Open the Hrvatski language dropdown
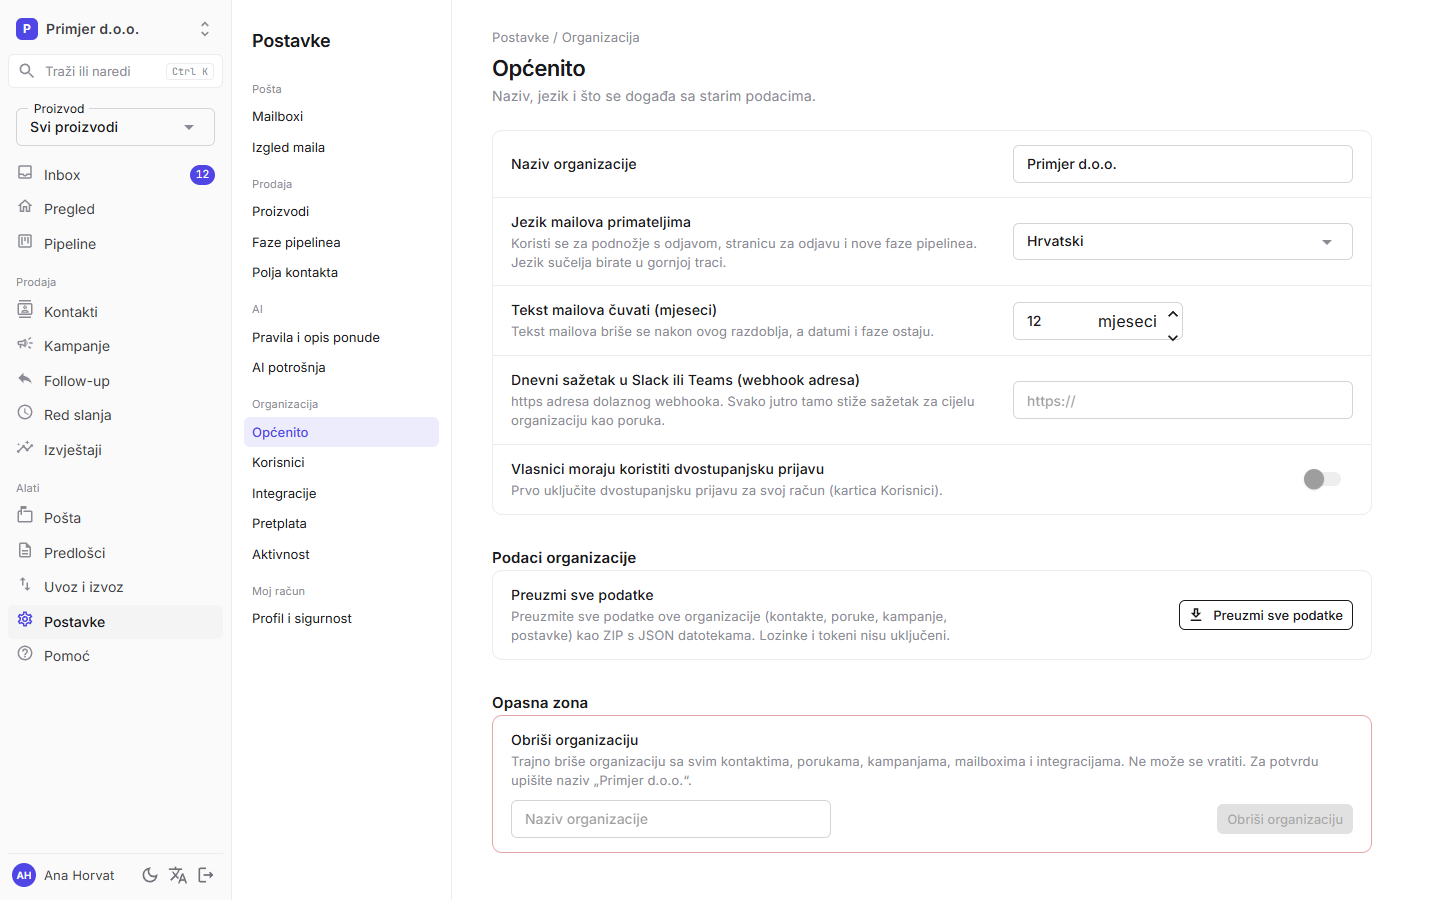Viewport: 1440px width, 900px height. click(x=1182, y=241)
